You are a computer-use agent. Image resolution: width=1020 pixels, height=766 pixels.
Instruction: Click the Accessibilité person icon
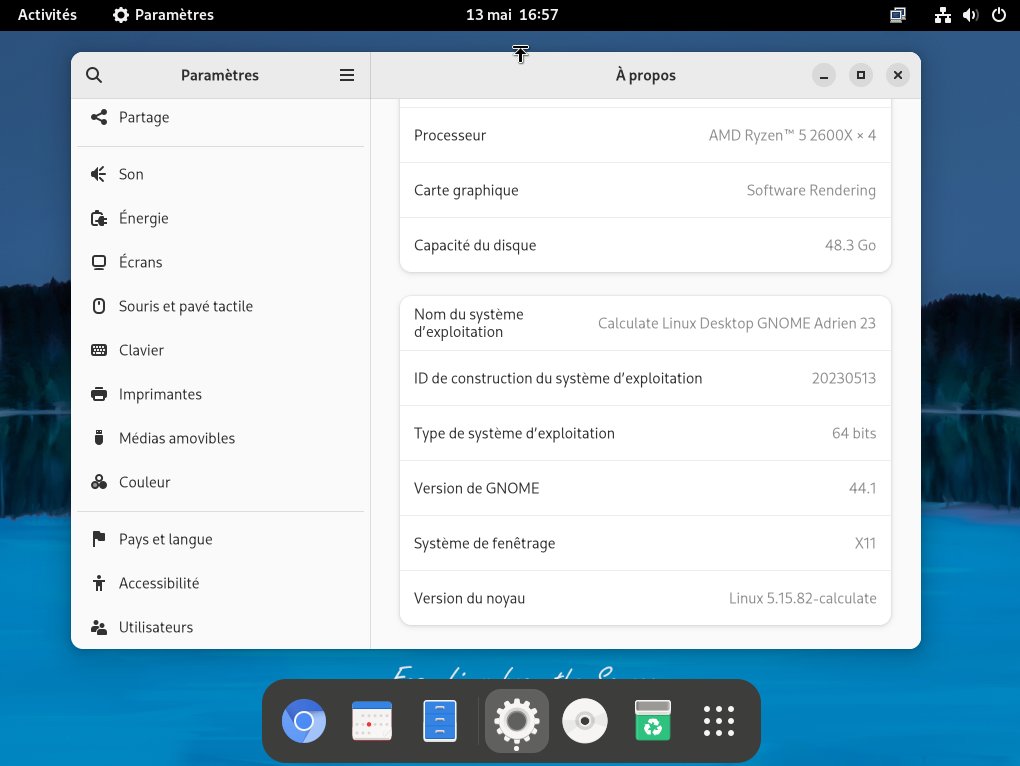coord(99,583)
